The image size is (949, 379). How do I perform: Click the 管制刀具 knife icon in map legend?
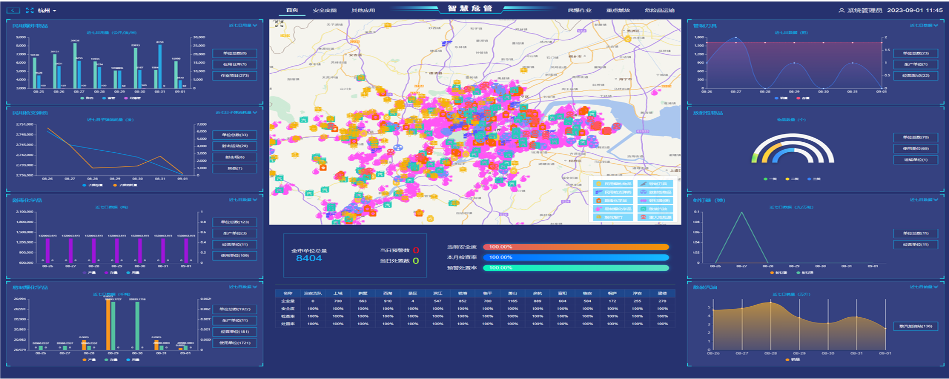[642, 183]
